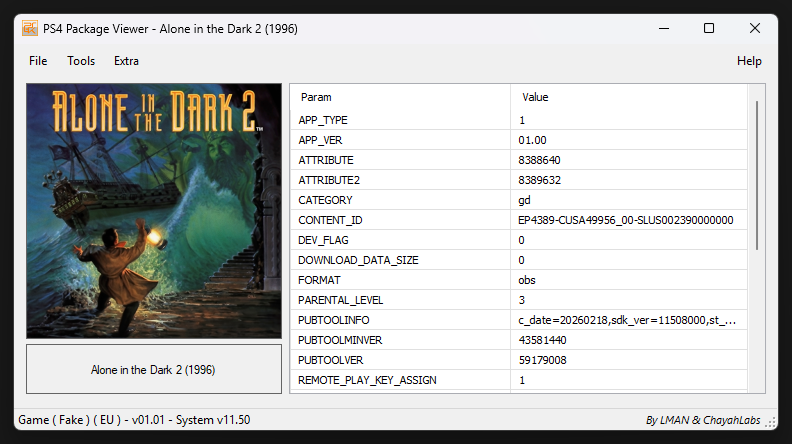Click the parameter list vertical scrollbar
The image size is (792, 444).
click(757, 175)
